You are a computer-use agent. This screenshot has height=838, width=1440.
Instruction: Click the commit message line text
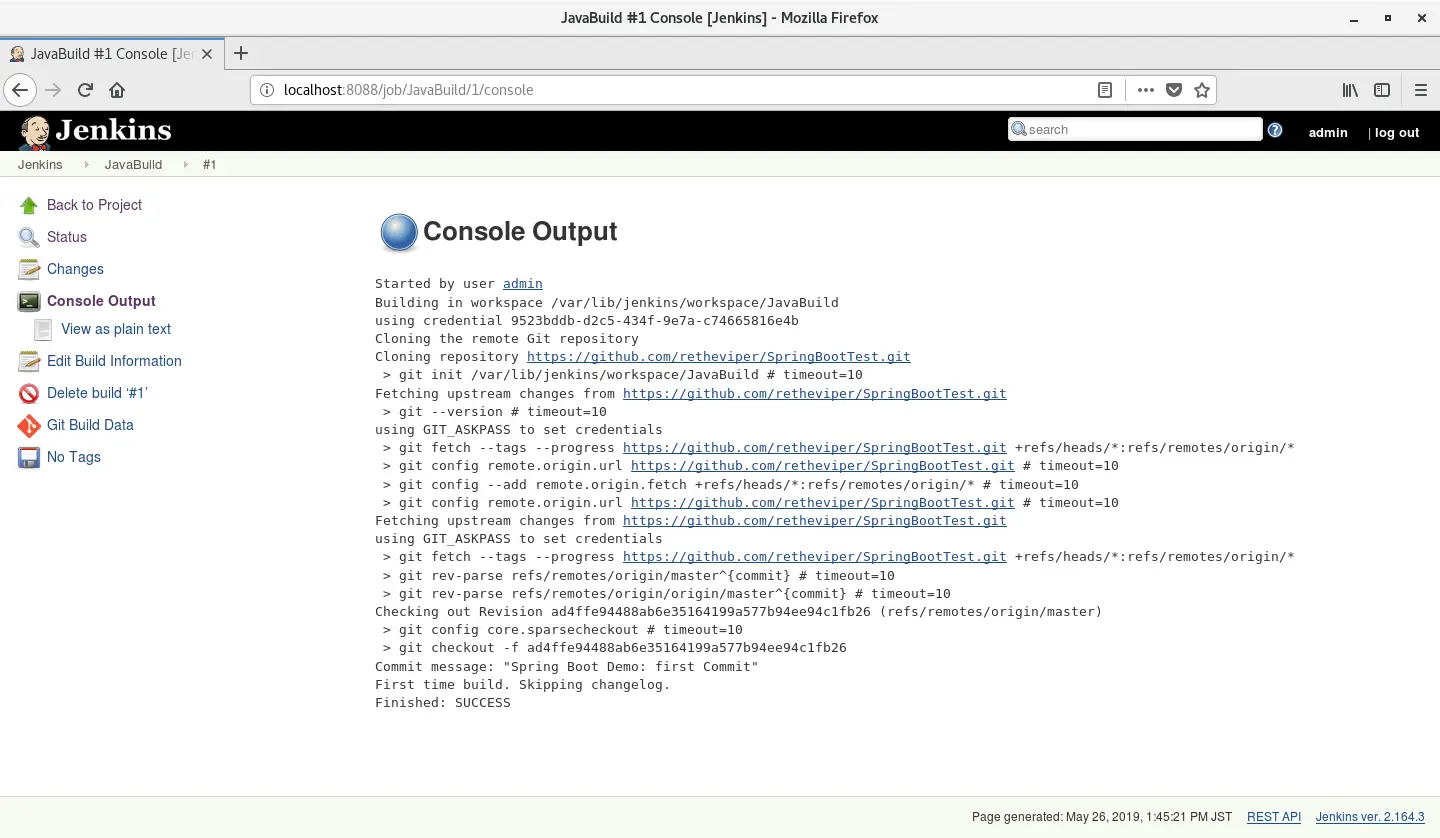[567, 666]
